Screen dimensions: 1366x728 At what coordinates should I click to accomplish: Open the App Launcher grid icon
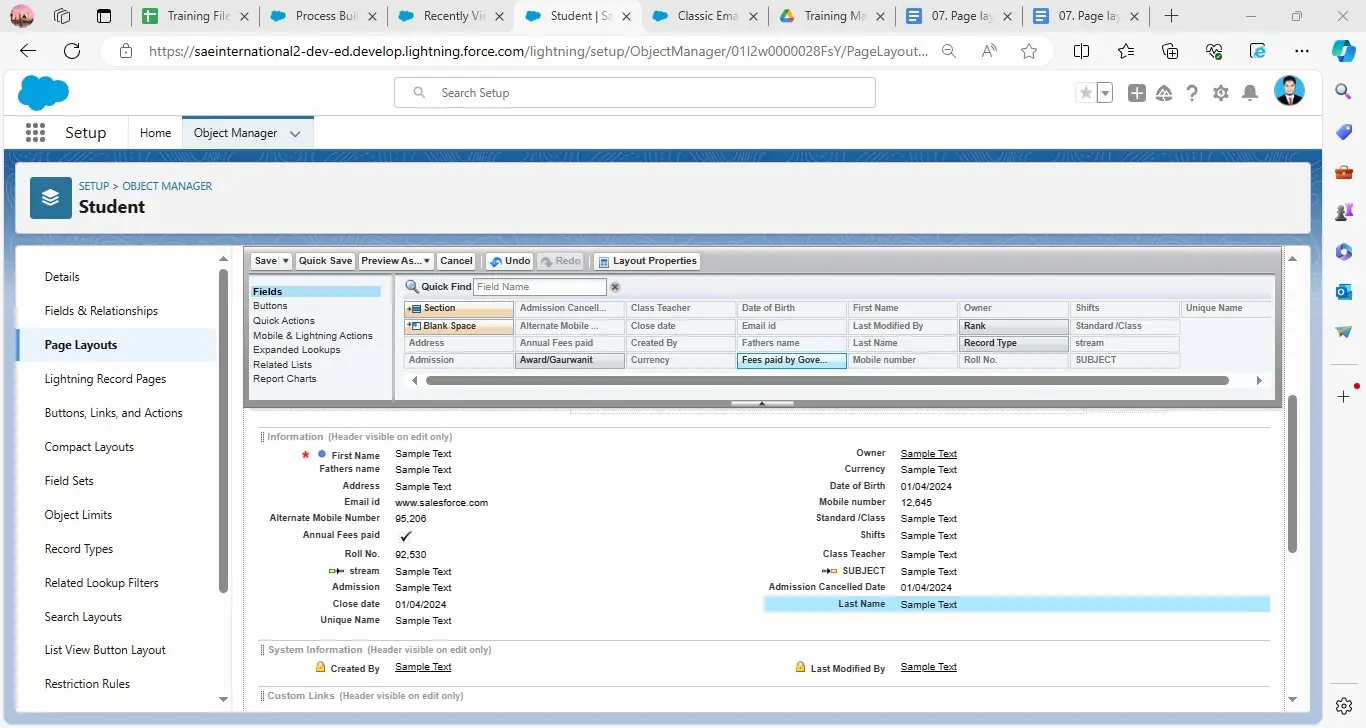point(36,133)
